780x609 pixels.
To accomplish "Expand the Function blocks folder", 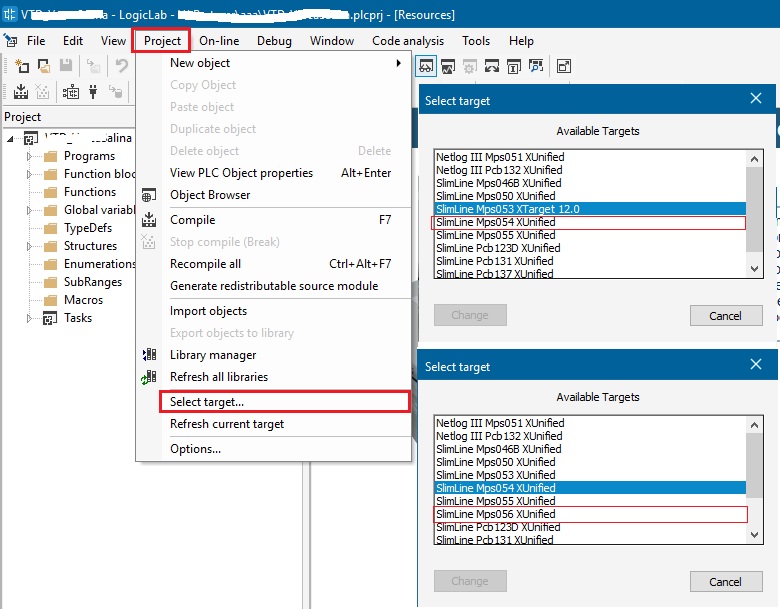I will [29, 174].
